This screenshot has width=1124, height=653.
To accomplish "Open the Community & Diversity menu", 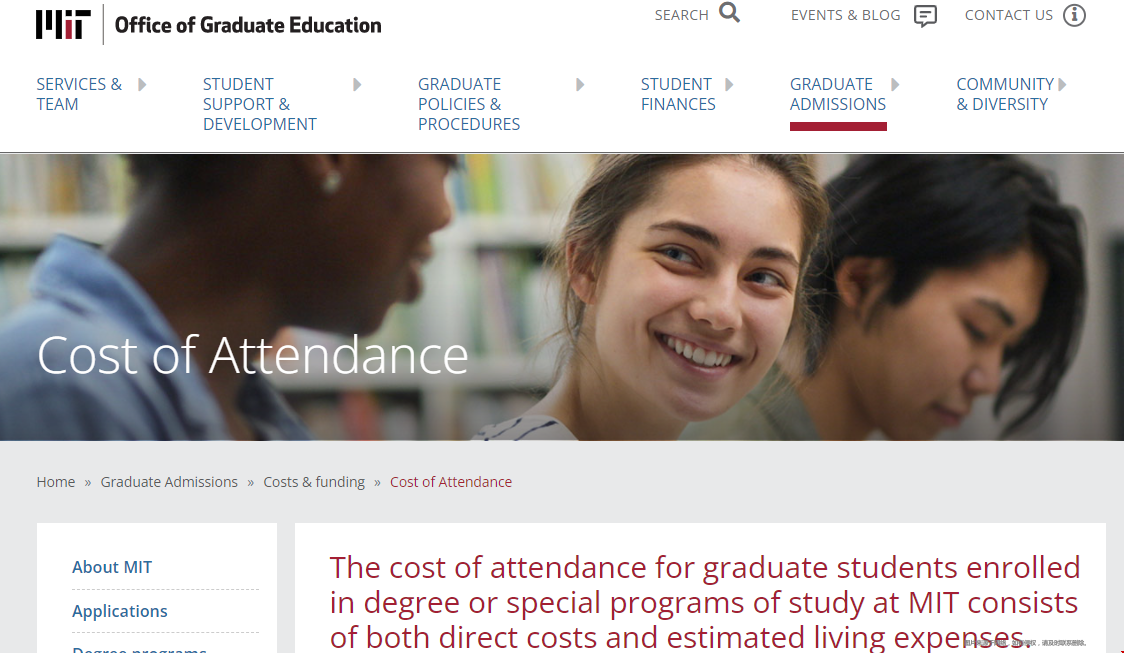I will tap(1004, 94).
